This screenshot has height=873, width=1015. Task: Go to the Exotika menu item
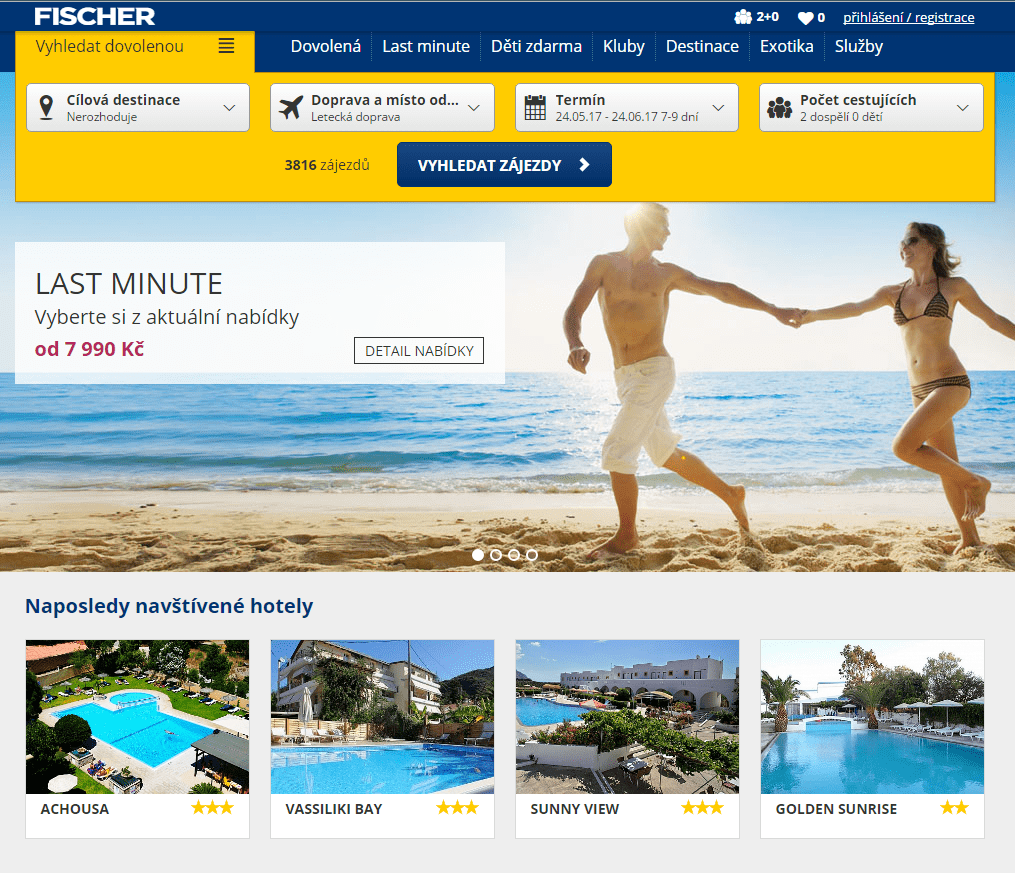pos(786,46)
